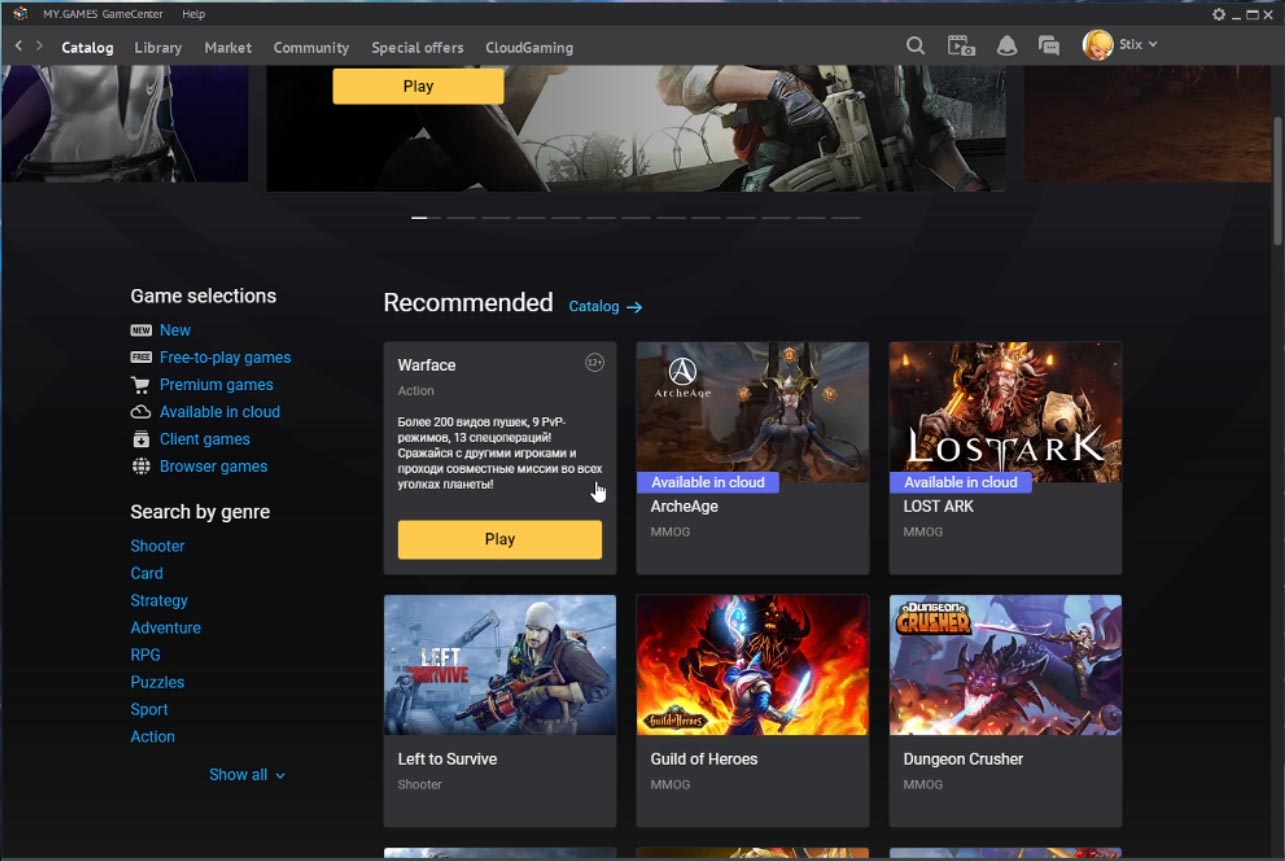Click Play on the Warface card
Screen dimensions: 1285x861
point(500,539)
